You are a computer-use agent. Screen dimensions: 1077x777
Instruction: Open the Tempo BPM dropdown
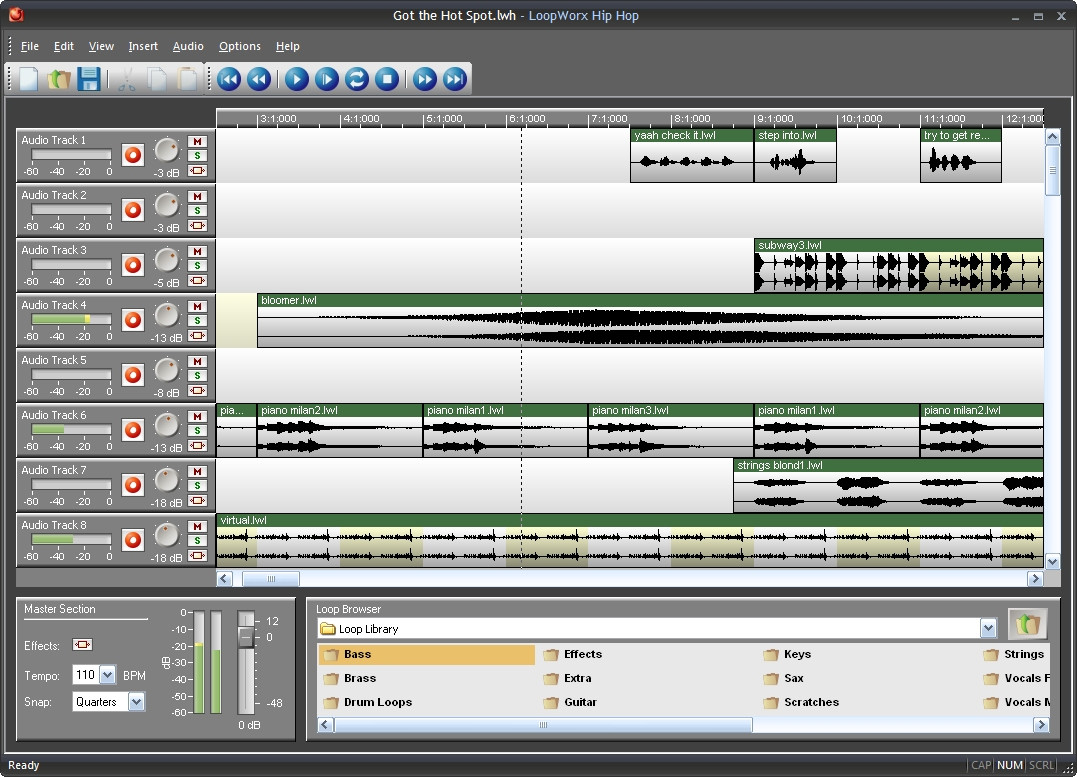106,675
